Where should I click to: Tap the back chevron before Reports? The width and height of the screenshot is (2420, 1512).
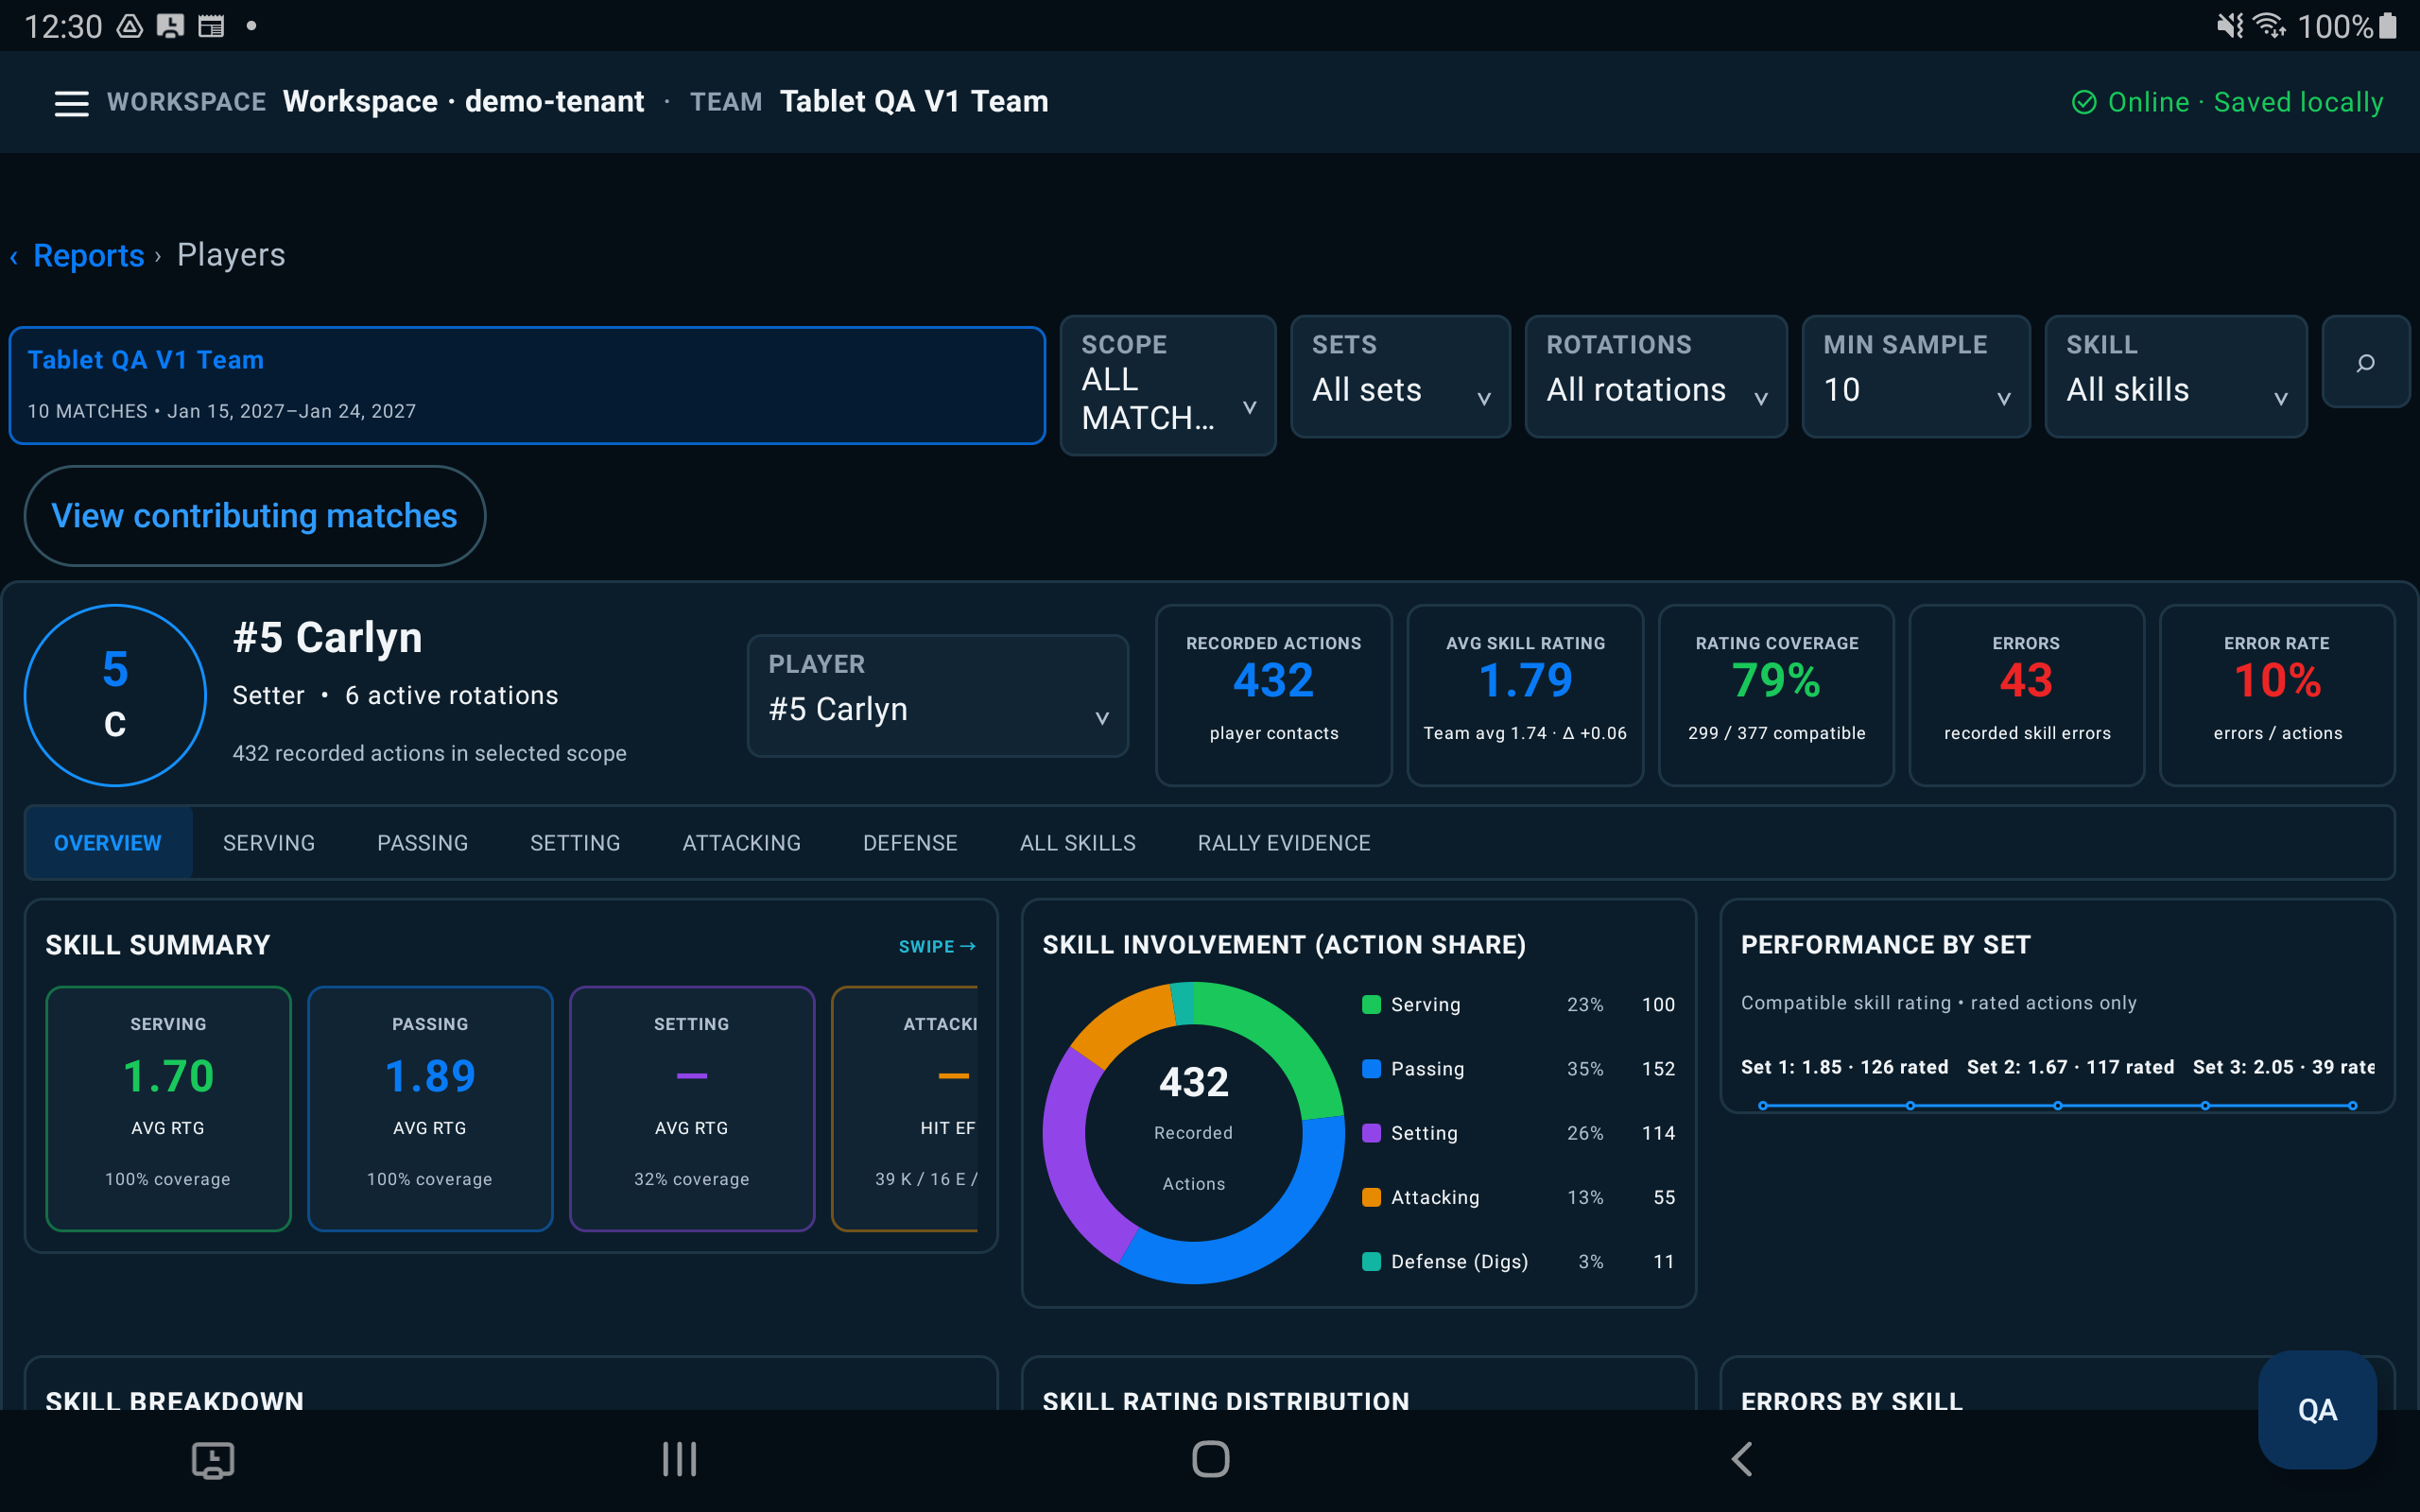click(14, 257)
